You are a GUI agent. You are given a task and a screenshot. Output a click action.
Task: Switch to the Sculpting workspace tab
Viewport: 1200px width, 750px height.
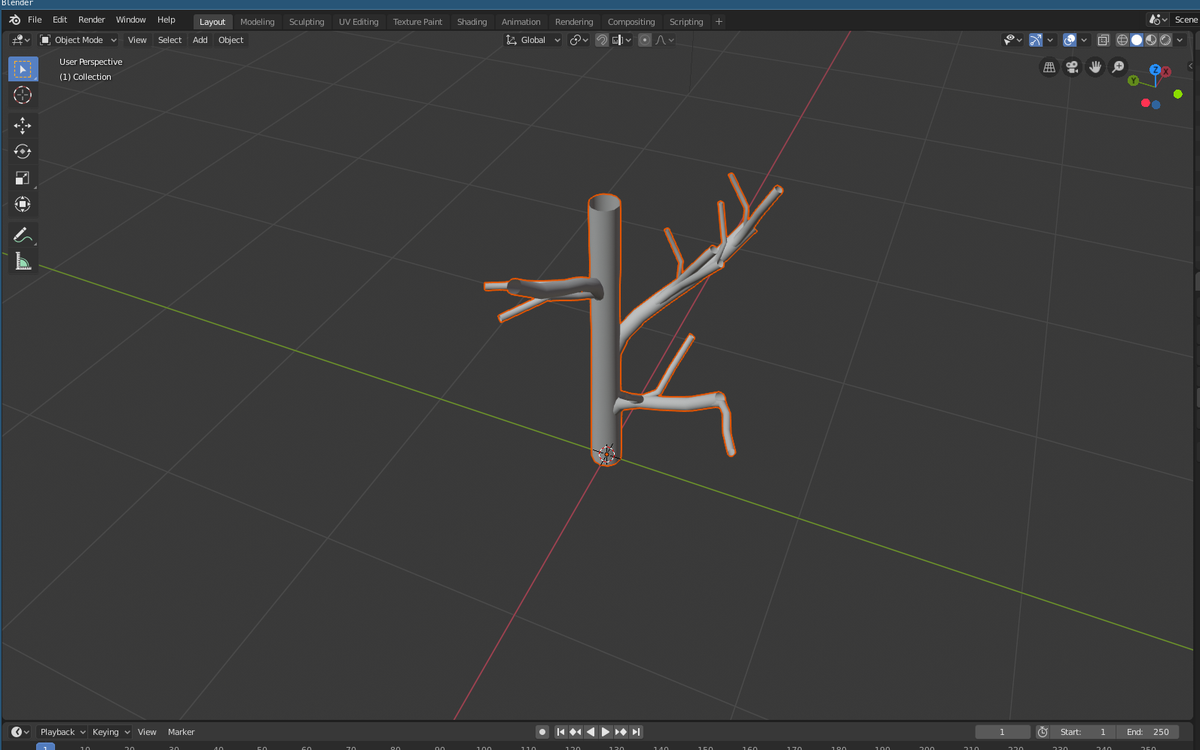pos(306,21)
